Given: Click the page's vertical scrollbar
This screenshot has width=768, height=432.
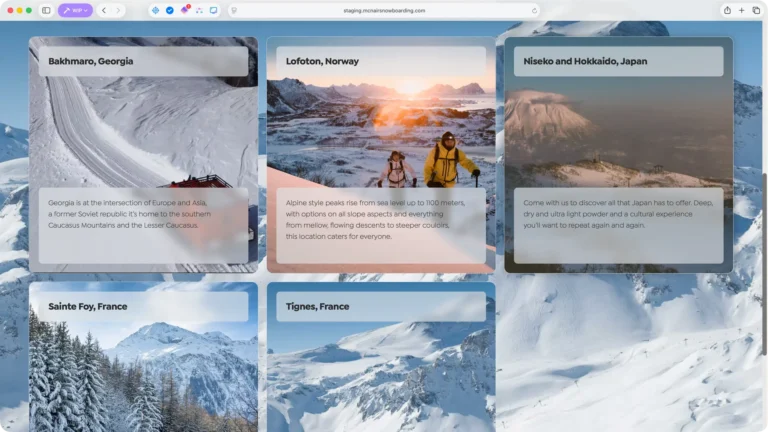Looking at the screenshot, I should [764, 260].
